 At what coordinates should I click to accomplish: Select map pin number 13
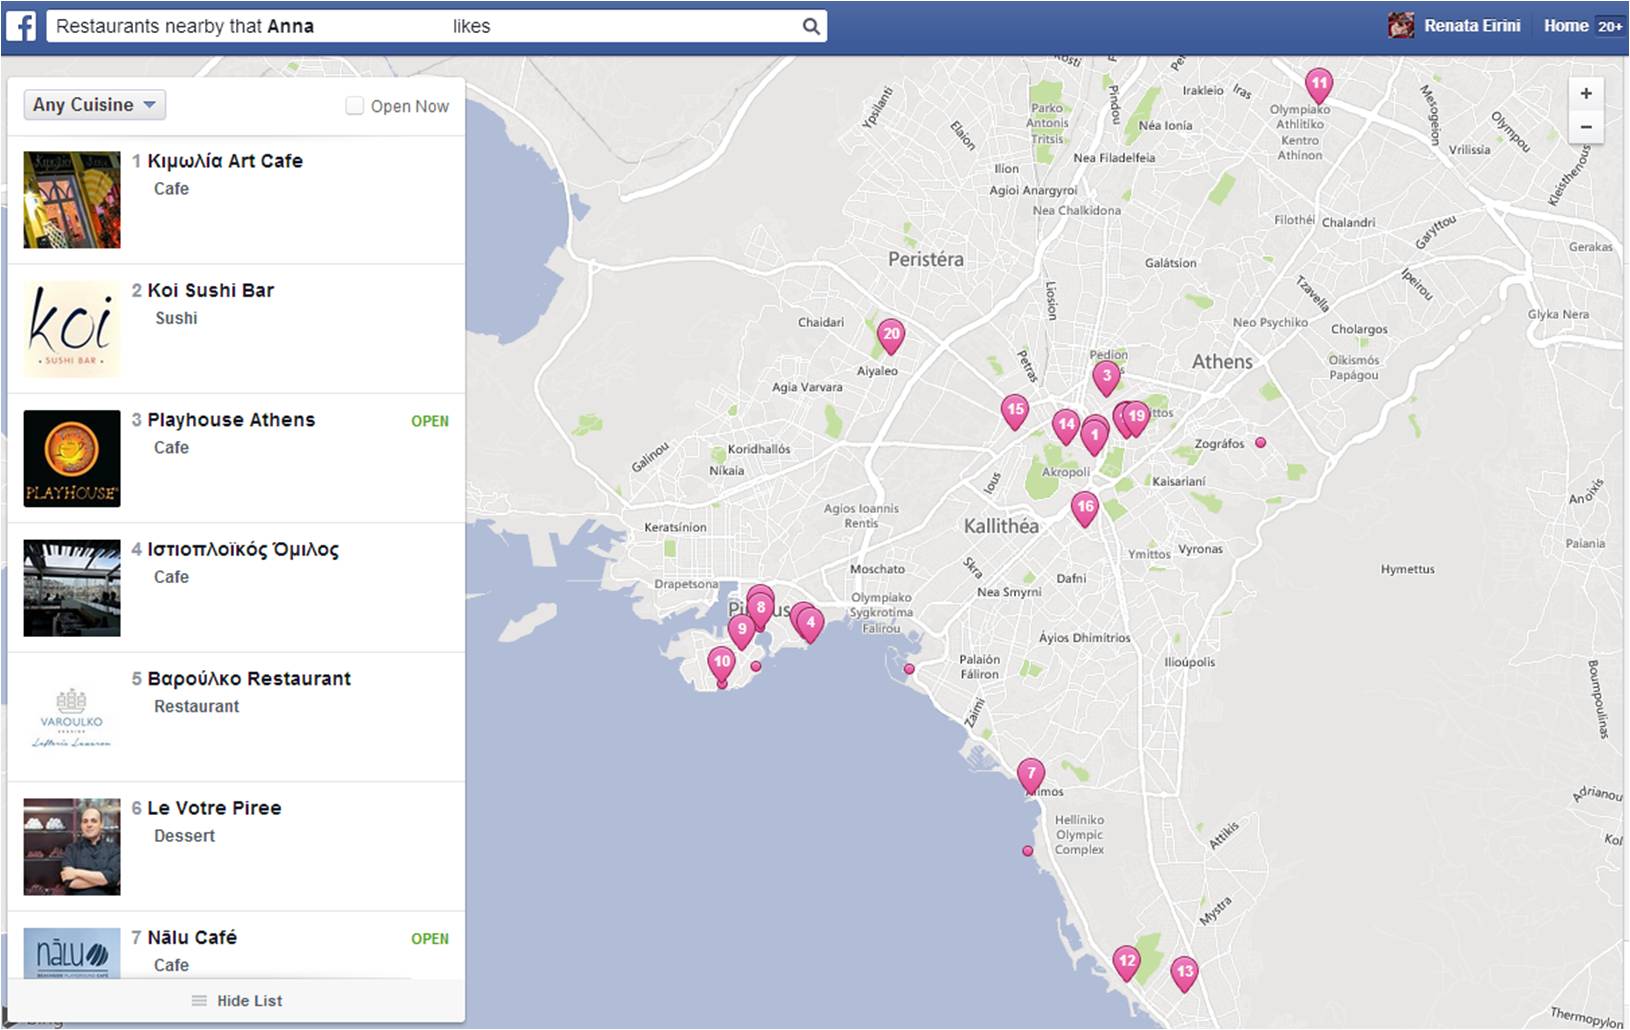[x=1184, y=972]
